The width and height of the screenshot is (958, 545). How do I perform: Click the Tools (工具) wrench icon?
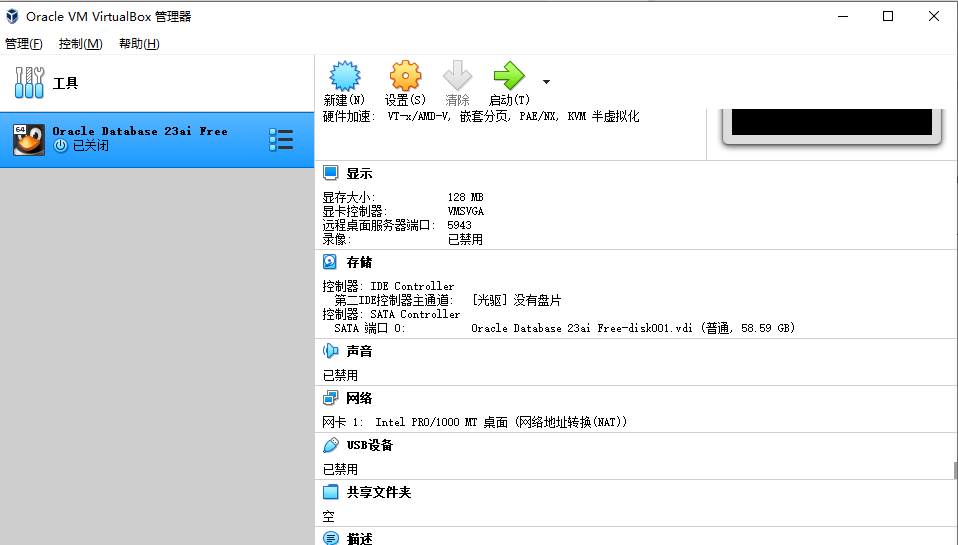(x=29, y=82)
